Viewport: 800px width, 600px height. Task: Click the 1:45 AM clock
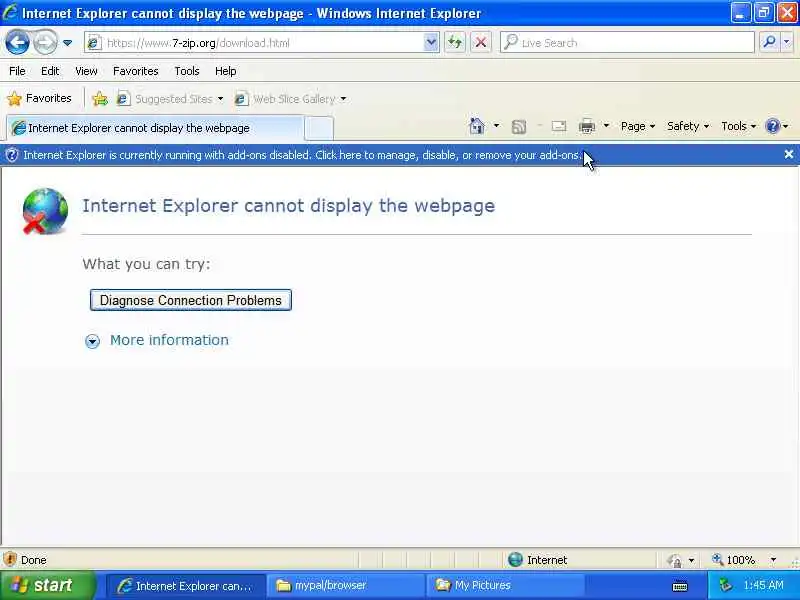(x=763, y=586)
